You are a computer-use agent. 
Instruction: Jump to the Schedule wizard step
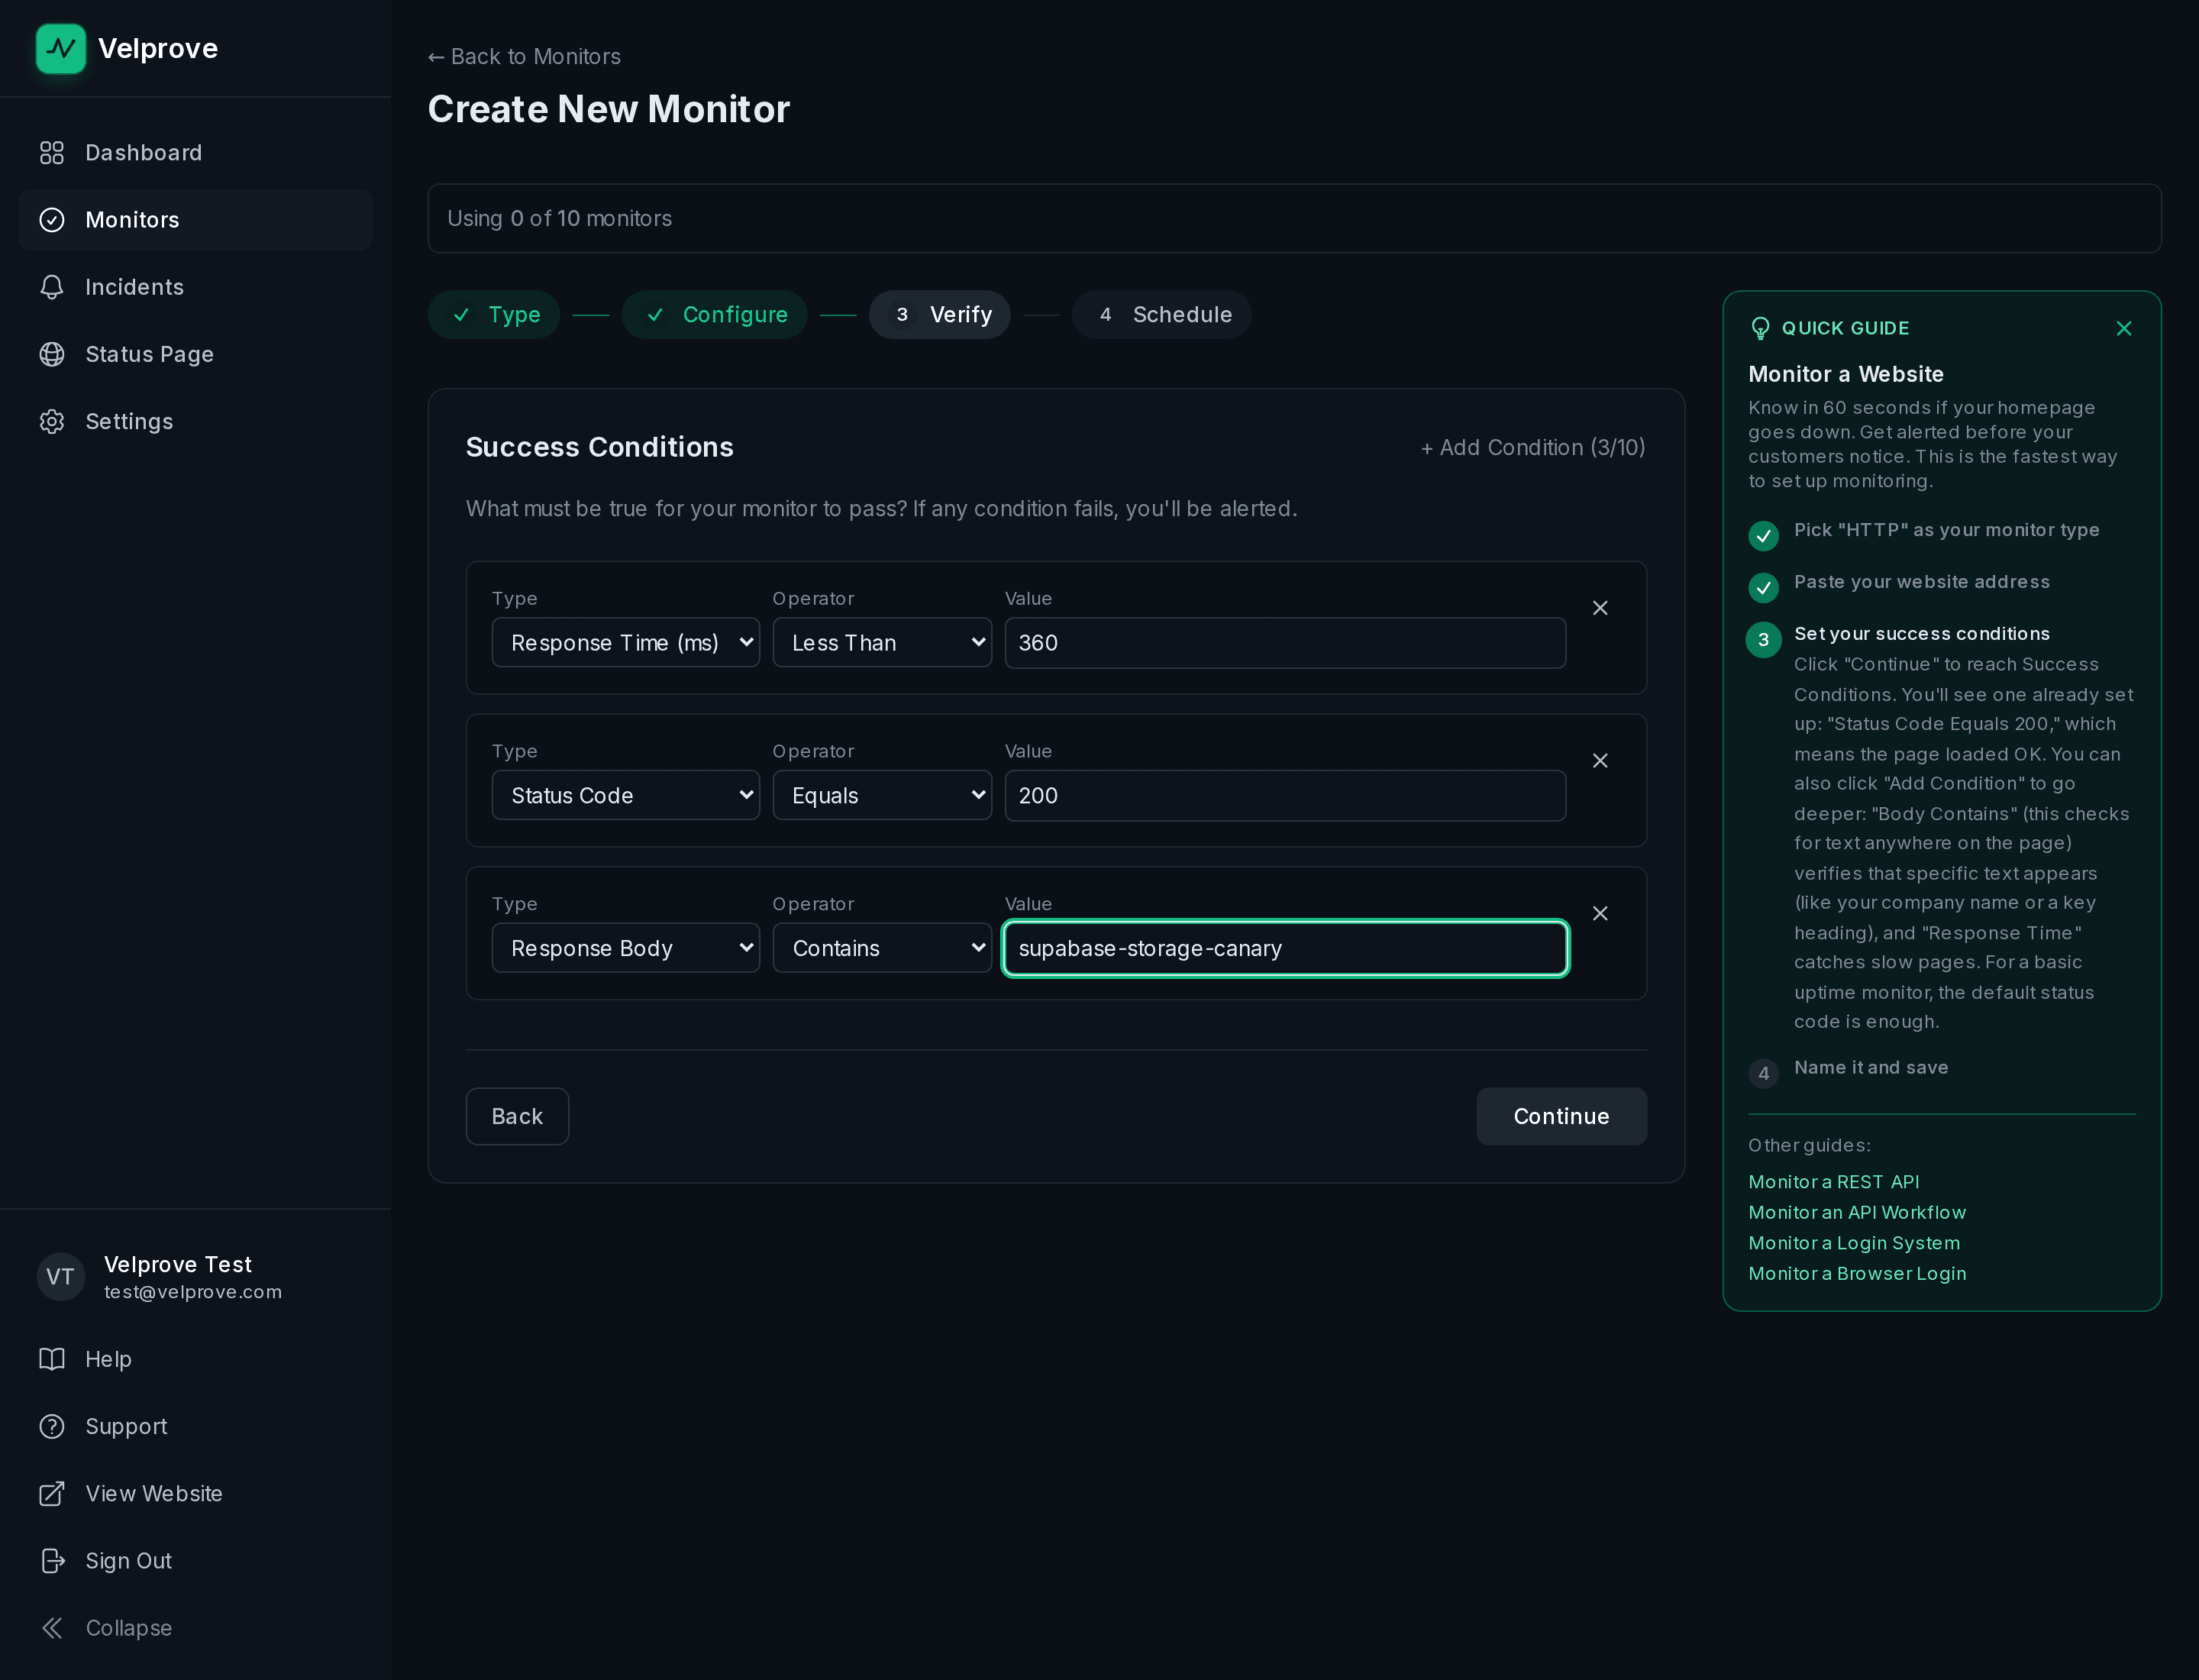[x=1162, y=315]
